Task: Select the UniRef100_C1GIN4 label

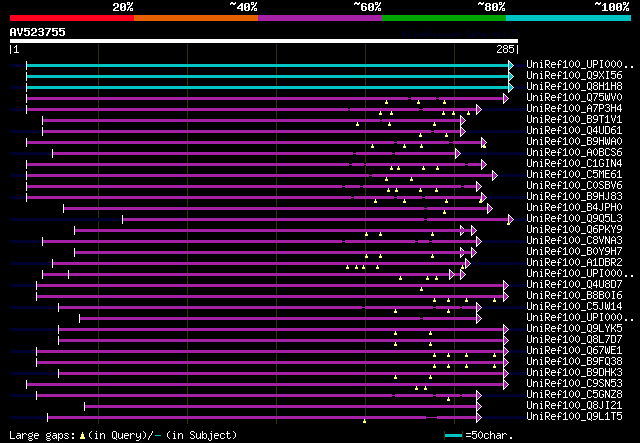Action: click(x=574, y=164)
